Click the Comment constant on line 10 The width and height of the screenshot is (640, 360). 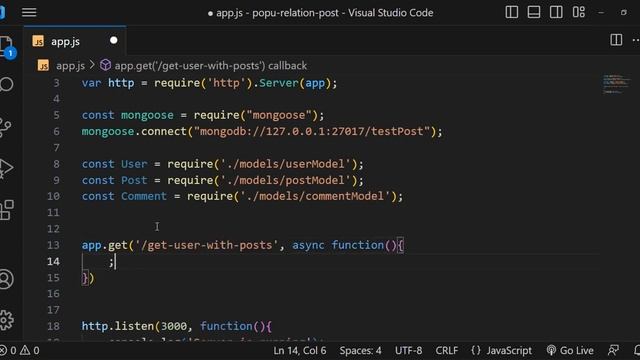[x=144, y=196]
